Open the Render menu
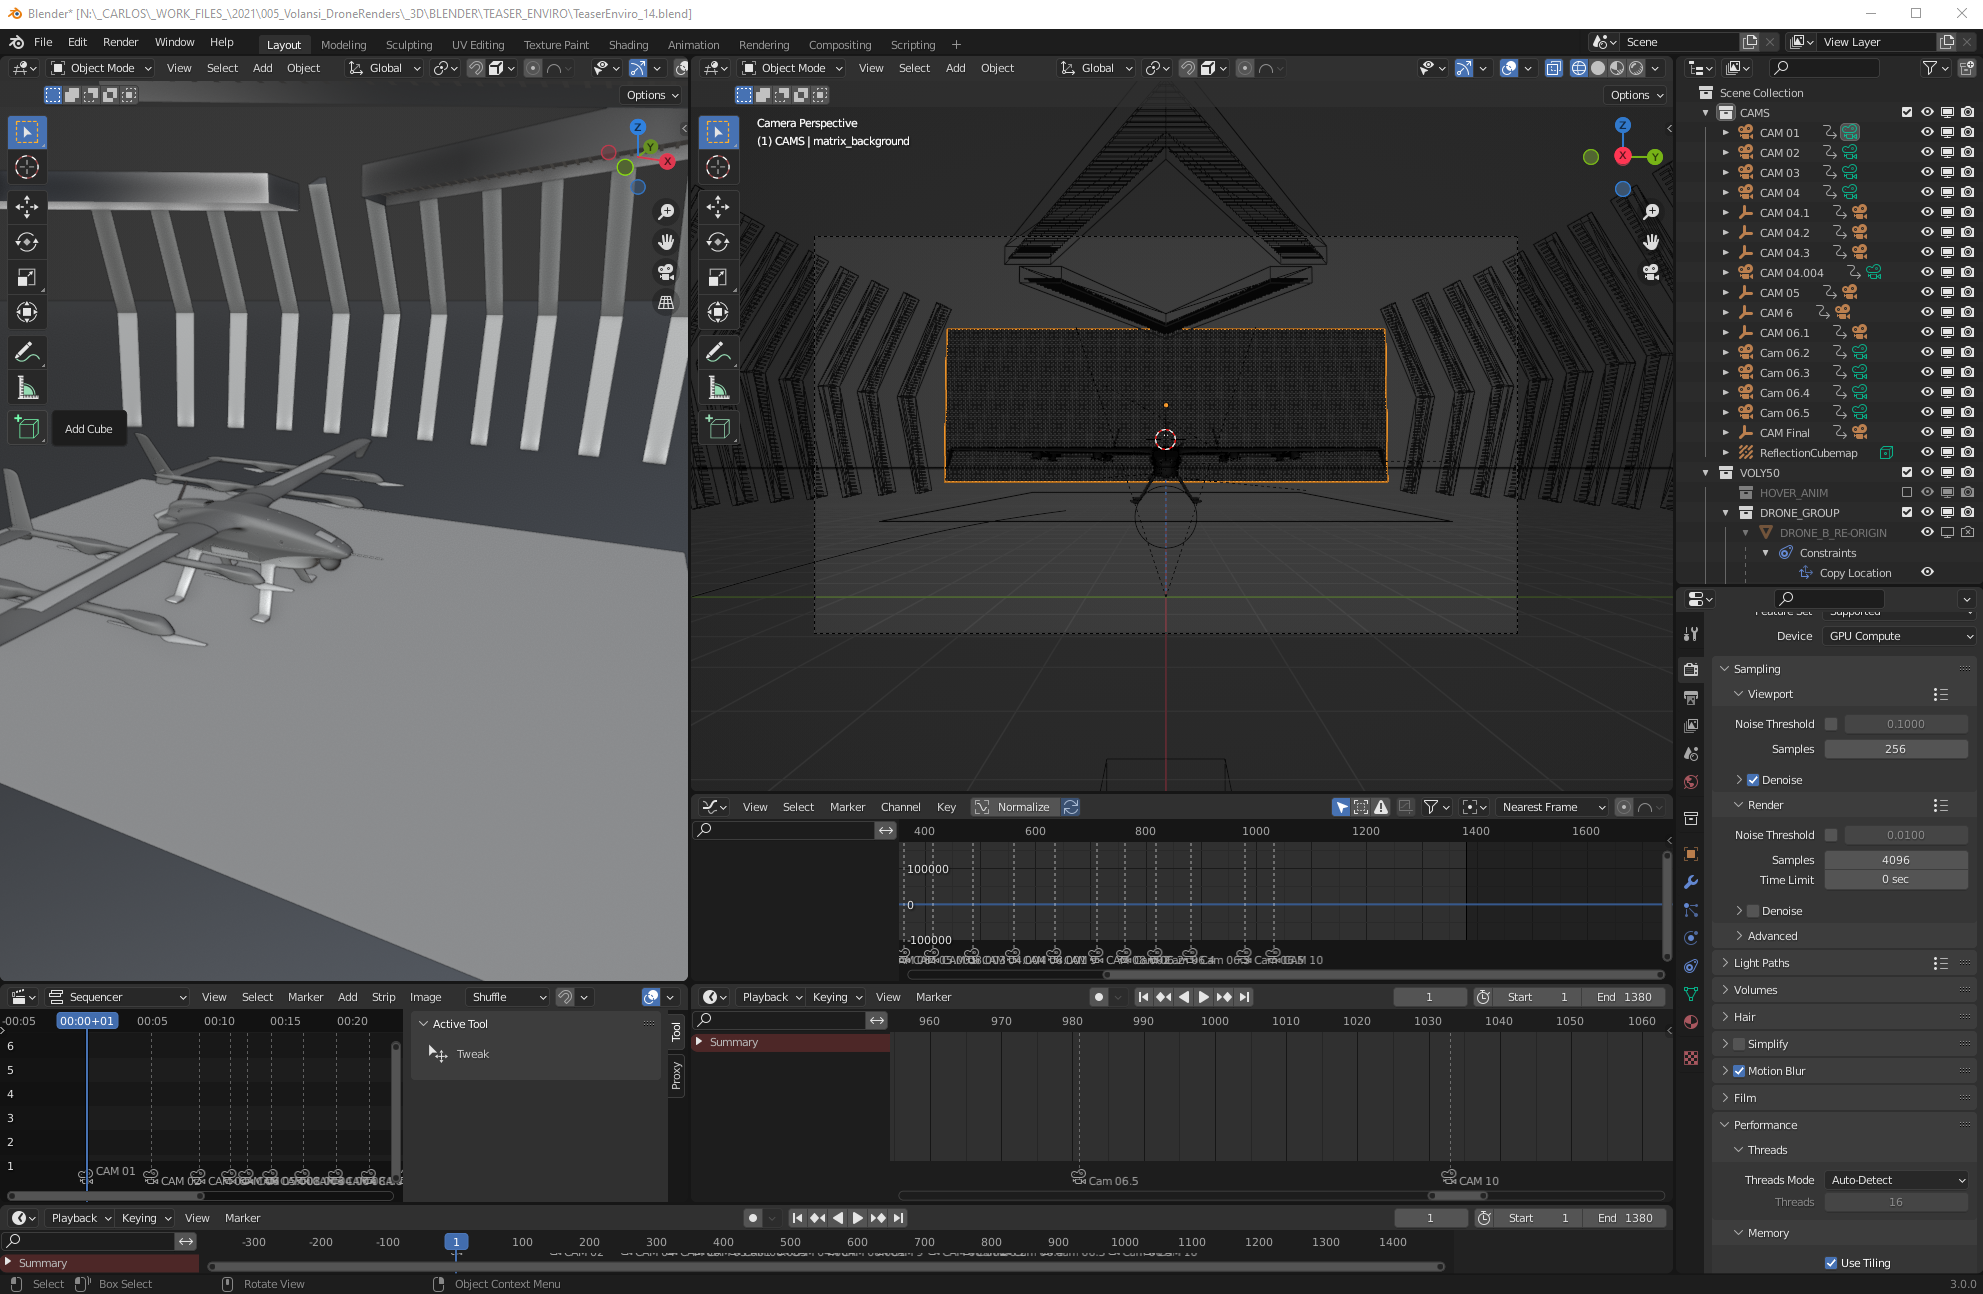 pos(120,42)
